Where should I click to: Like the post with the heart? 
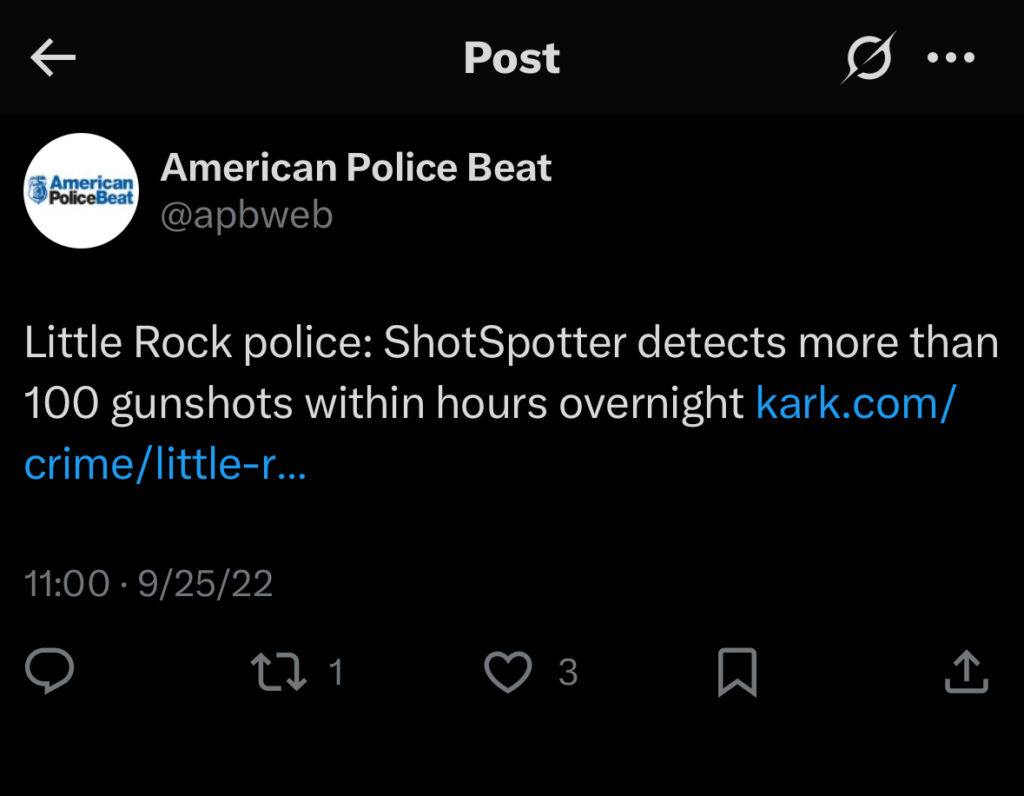[x=508, y=673]
